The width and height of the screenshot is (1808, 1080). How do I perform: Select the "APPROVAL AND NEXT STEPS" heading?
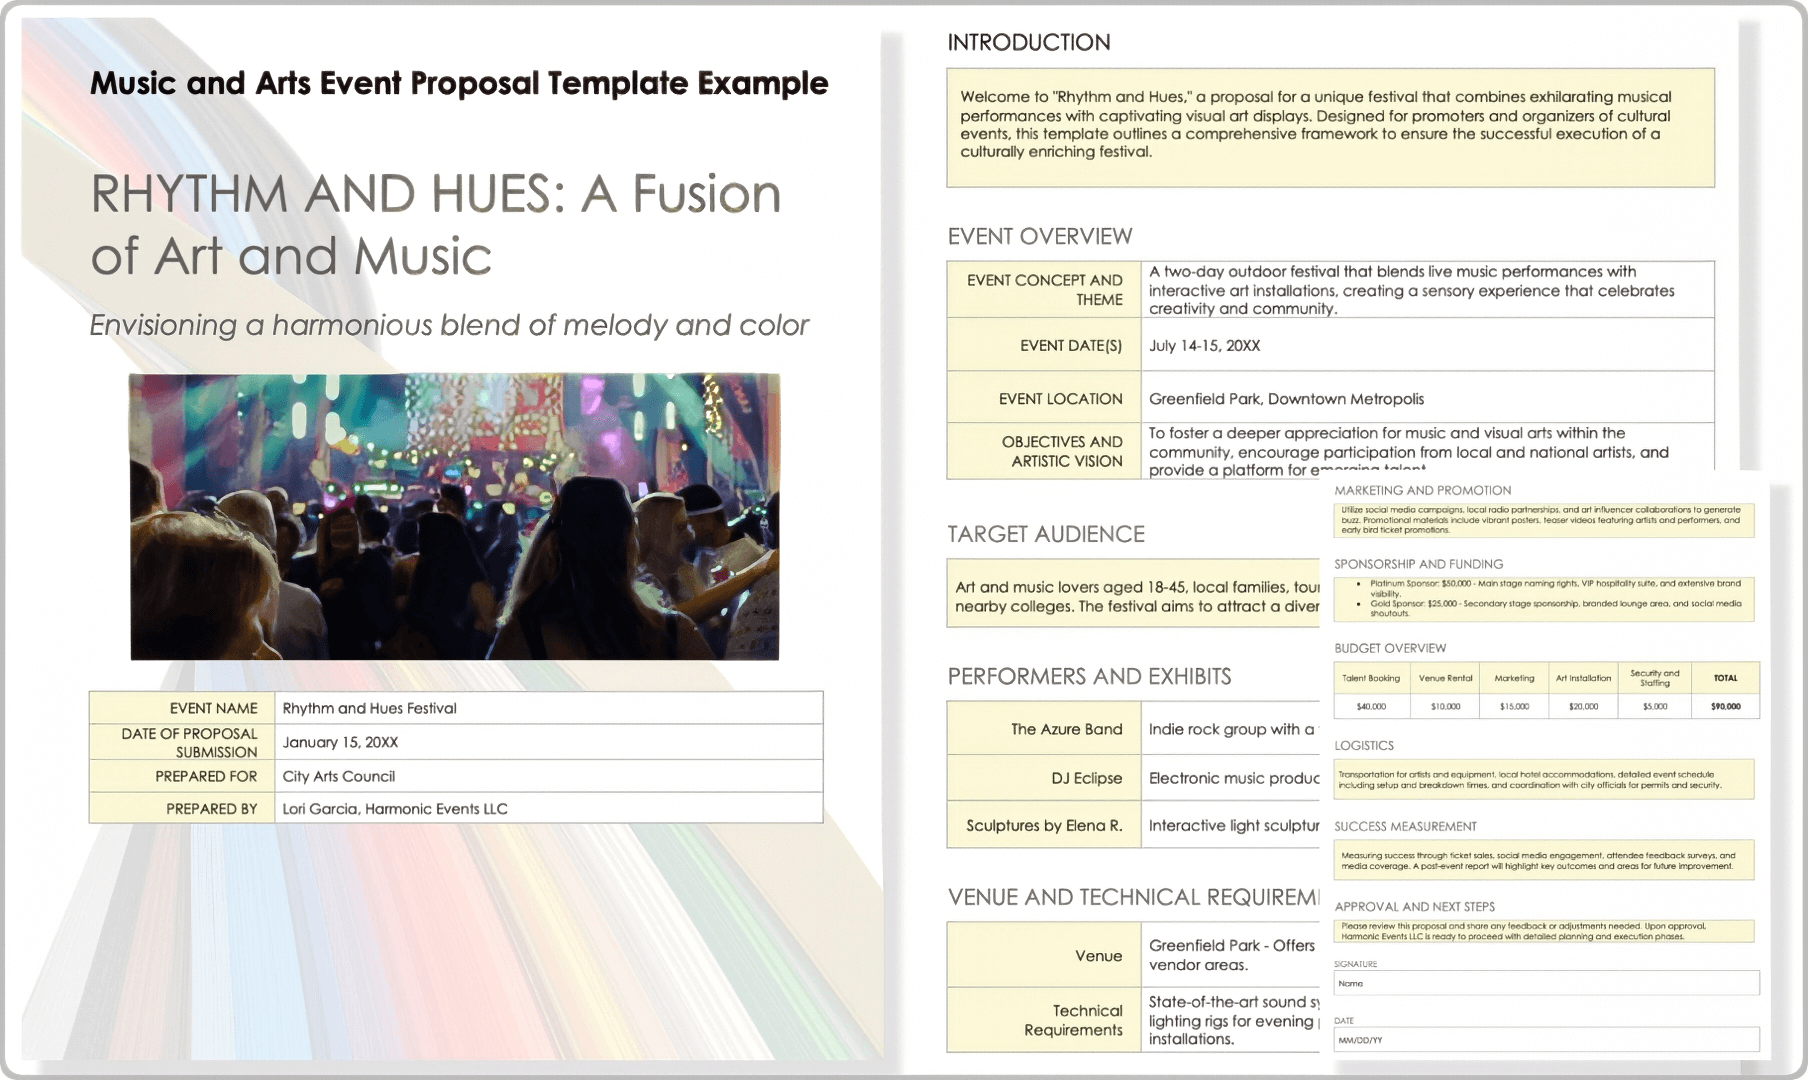click(1414, 906)
